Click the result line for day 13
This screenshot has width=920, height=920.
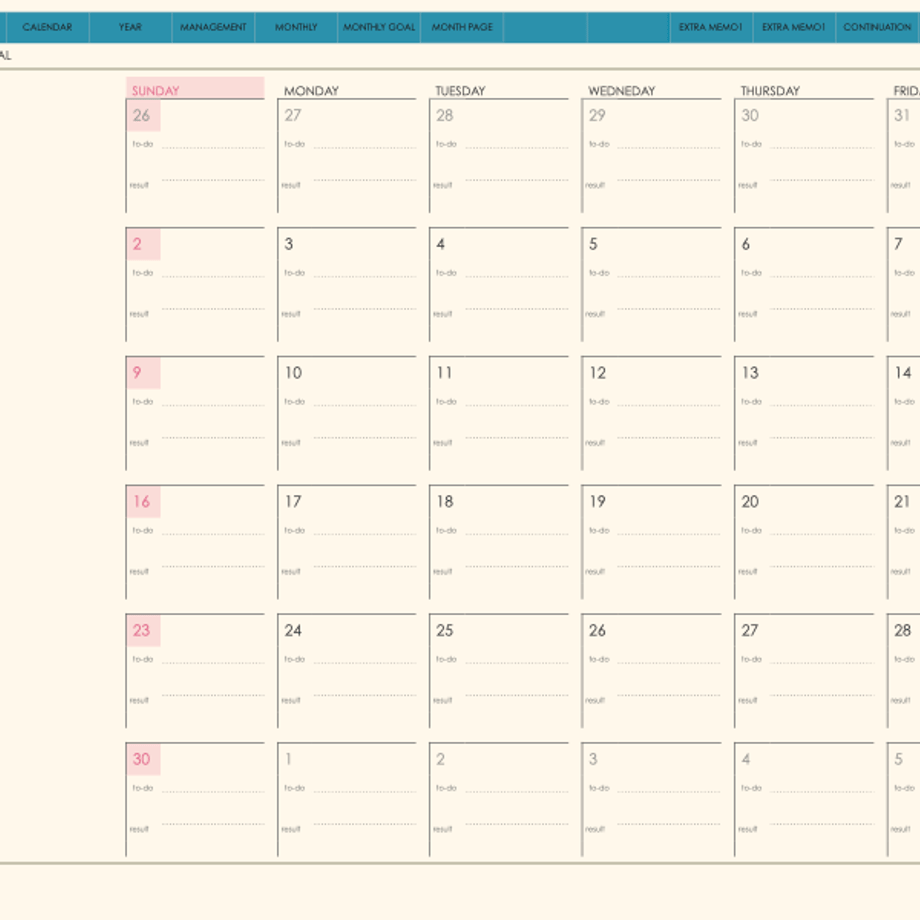(821, 437)
